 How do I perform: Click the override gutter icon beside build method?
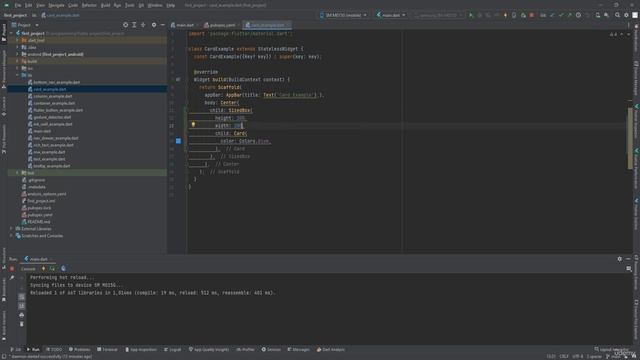(x=178, y=80)
